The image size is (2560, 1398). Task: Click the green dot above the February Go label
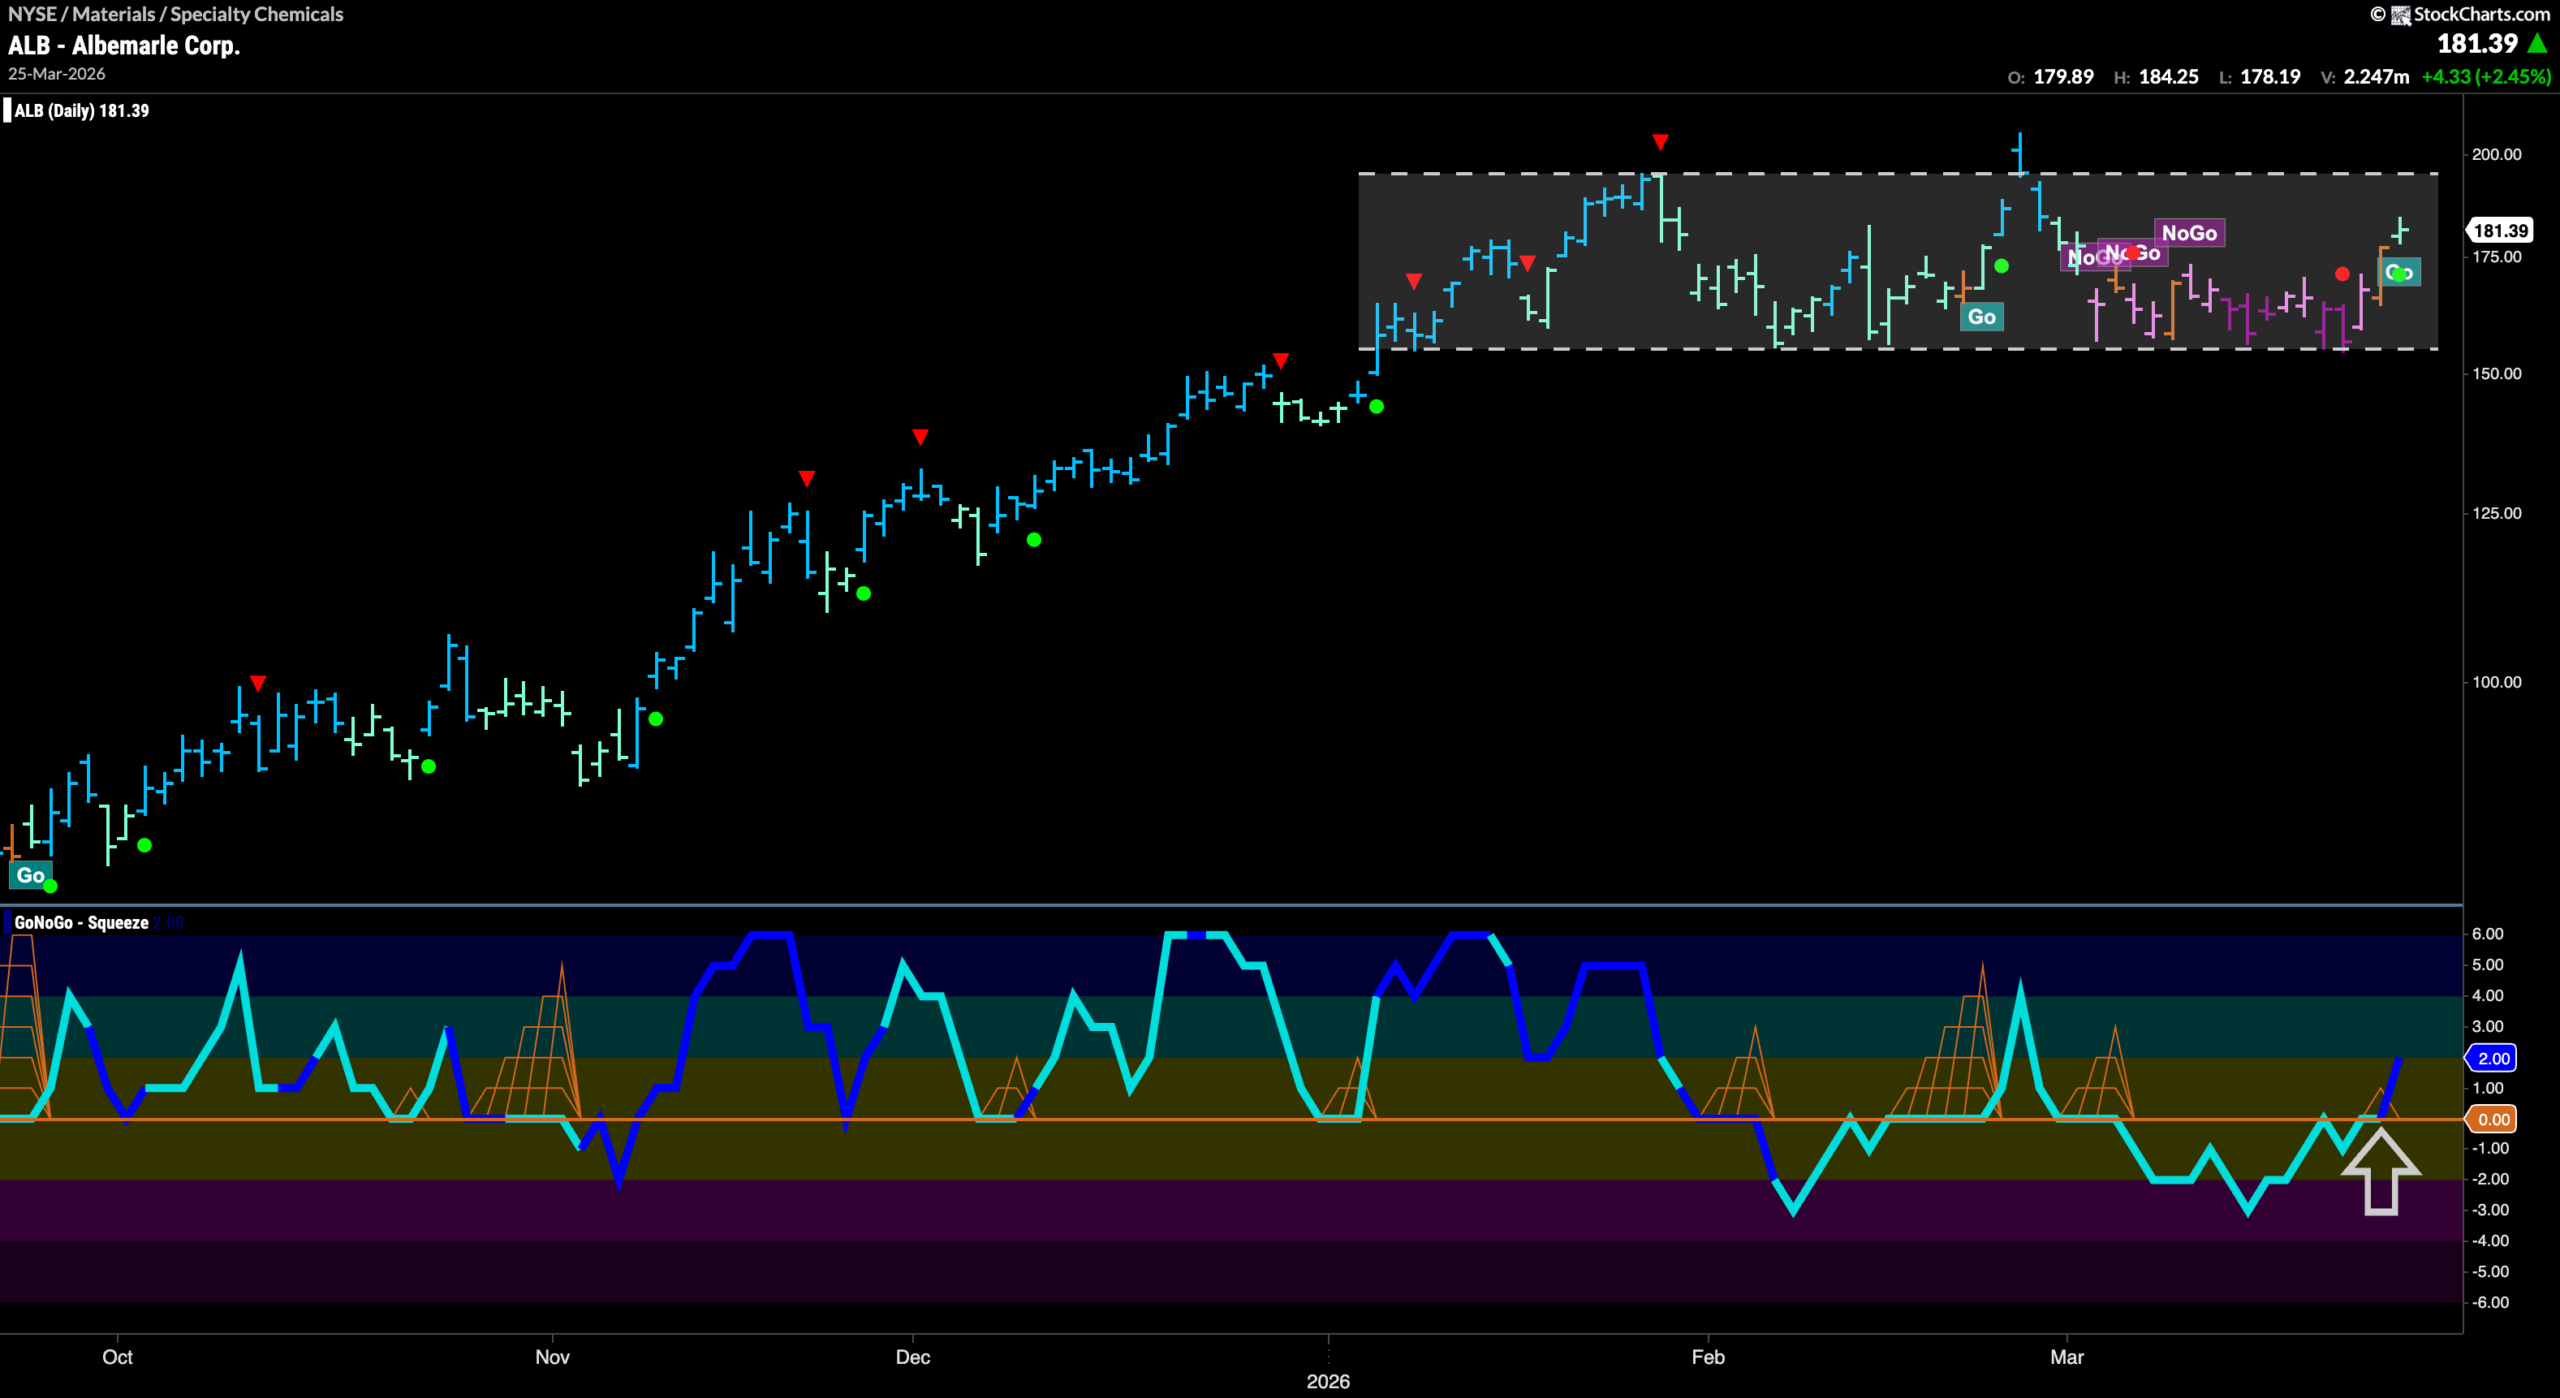pos(2001,265)
